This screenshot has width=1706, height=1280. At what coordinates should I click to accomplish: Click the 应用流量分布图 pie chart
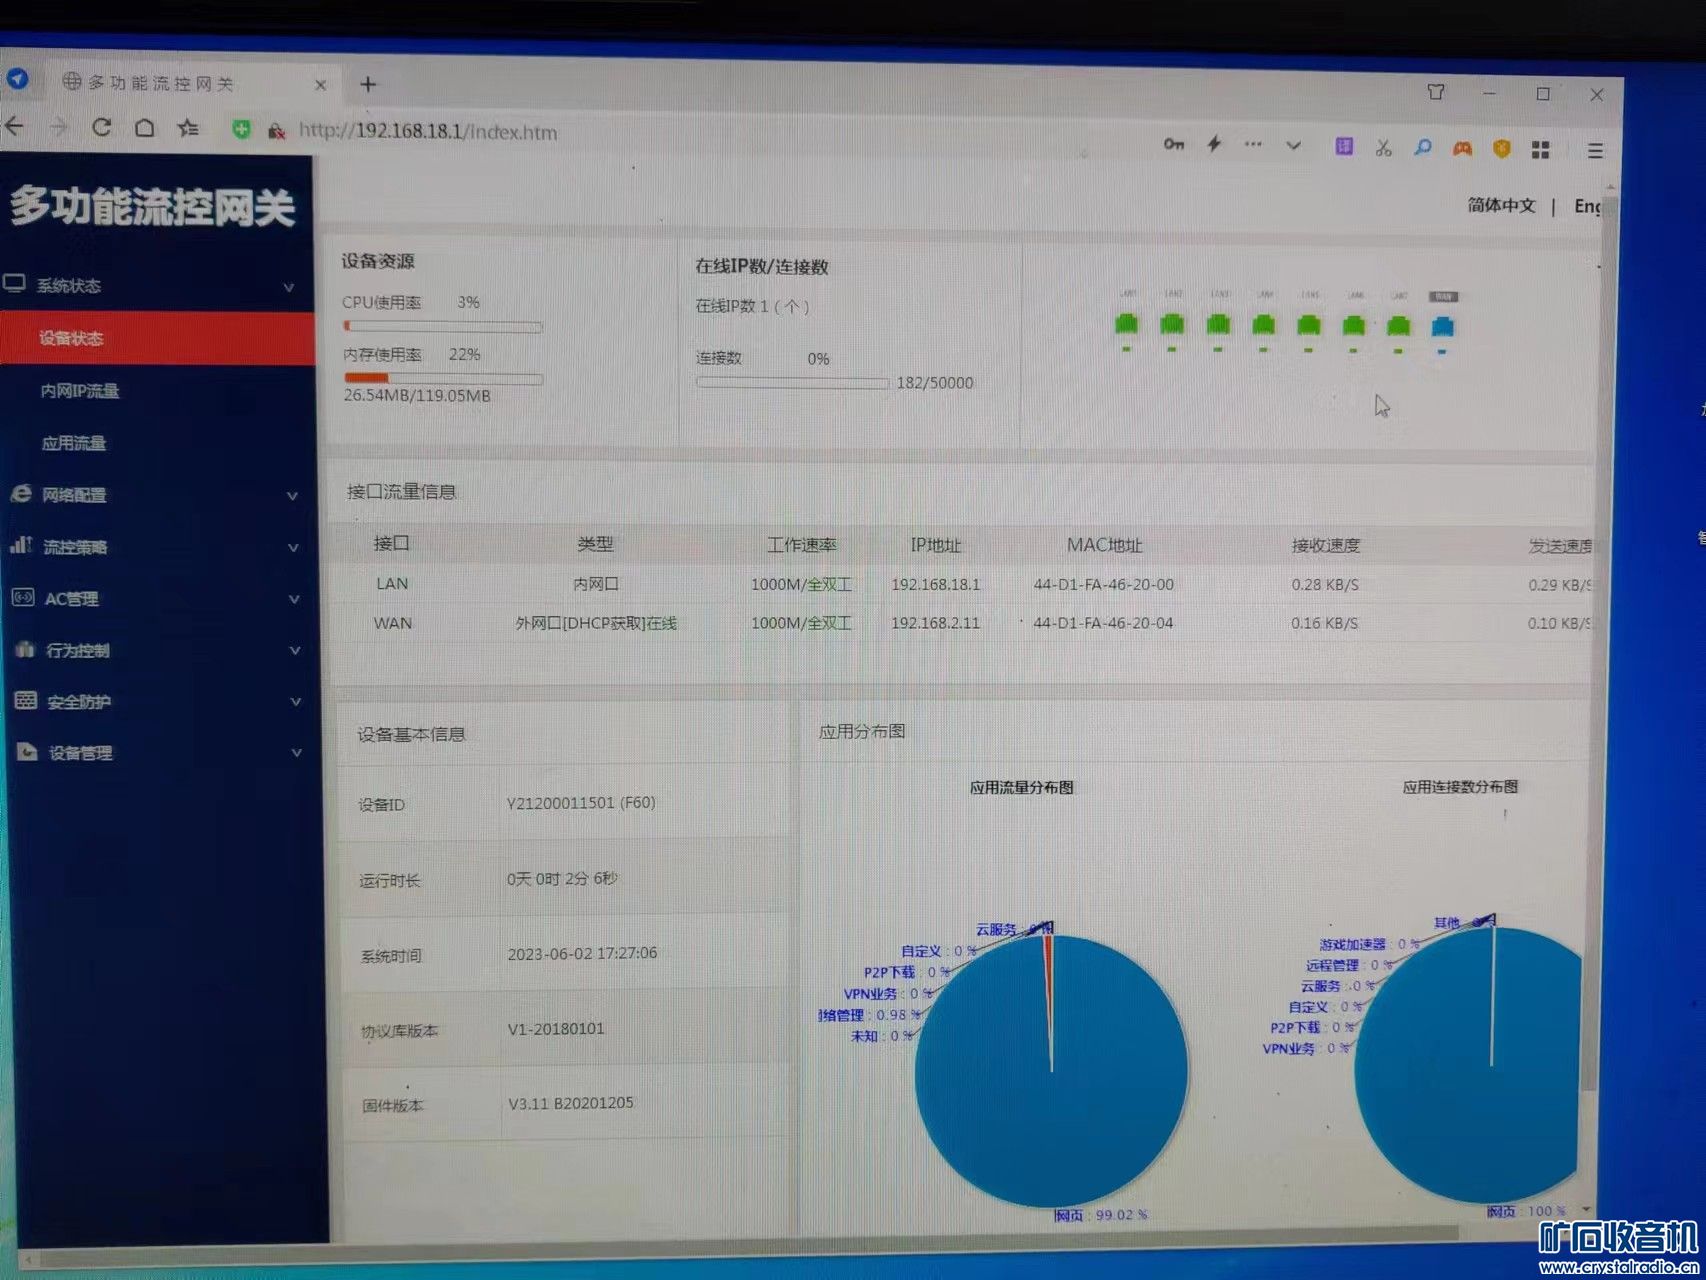(x=1051, y=1071)
